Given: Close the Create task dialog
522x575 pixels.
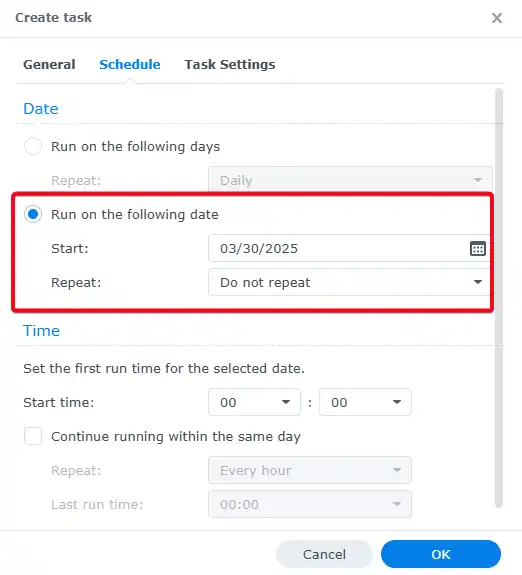Looking at the screenshot, I should 497,18.
